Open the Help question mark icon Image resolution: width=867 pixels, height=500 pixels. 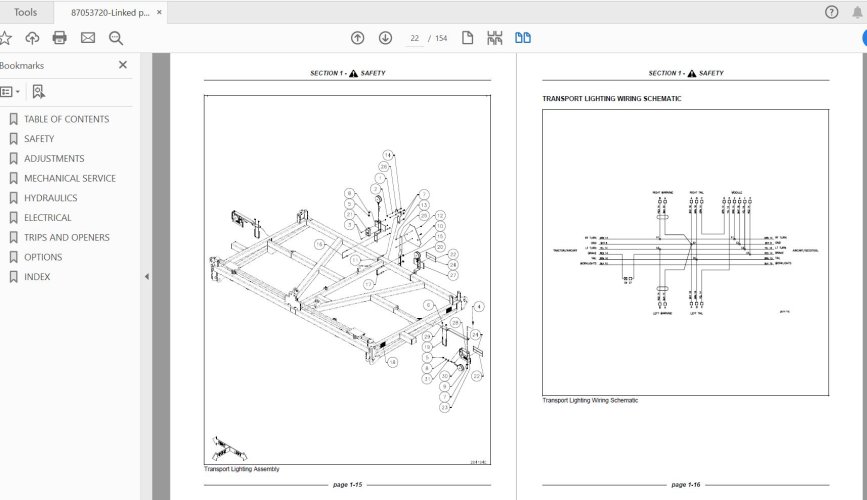pos(831,12)
